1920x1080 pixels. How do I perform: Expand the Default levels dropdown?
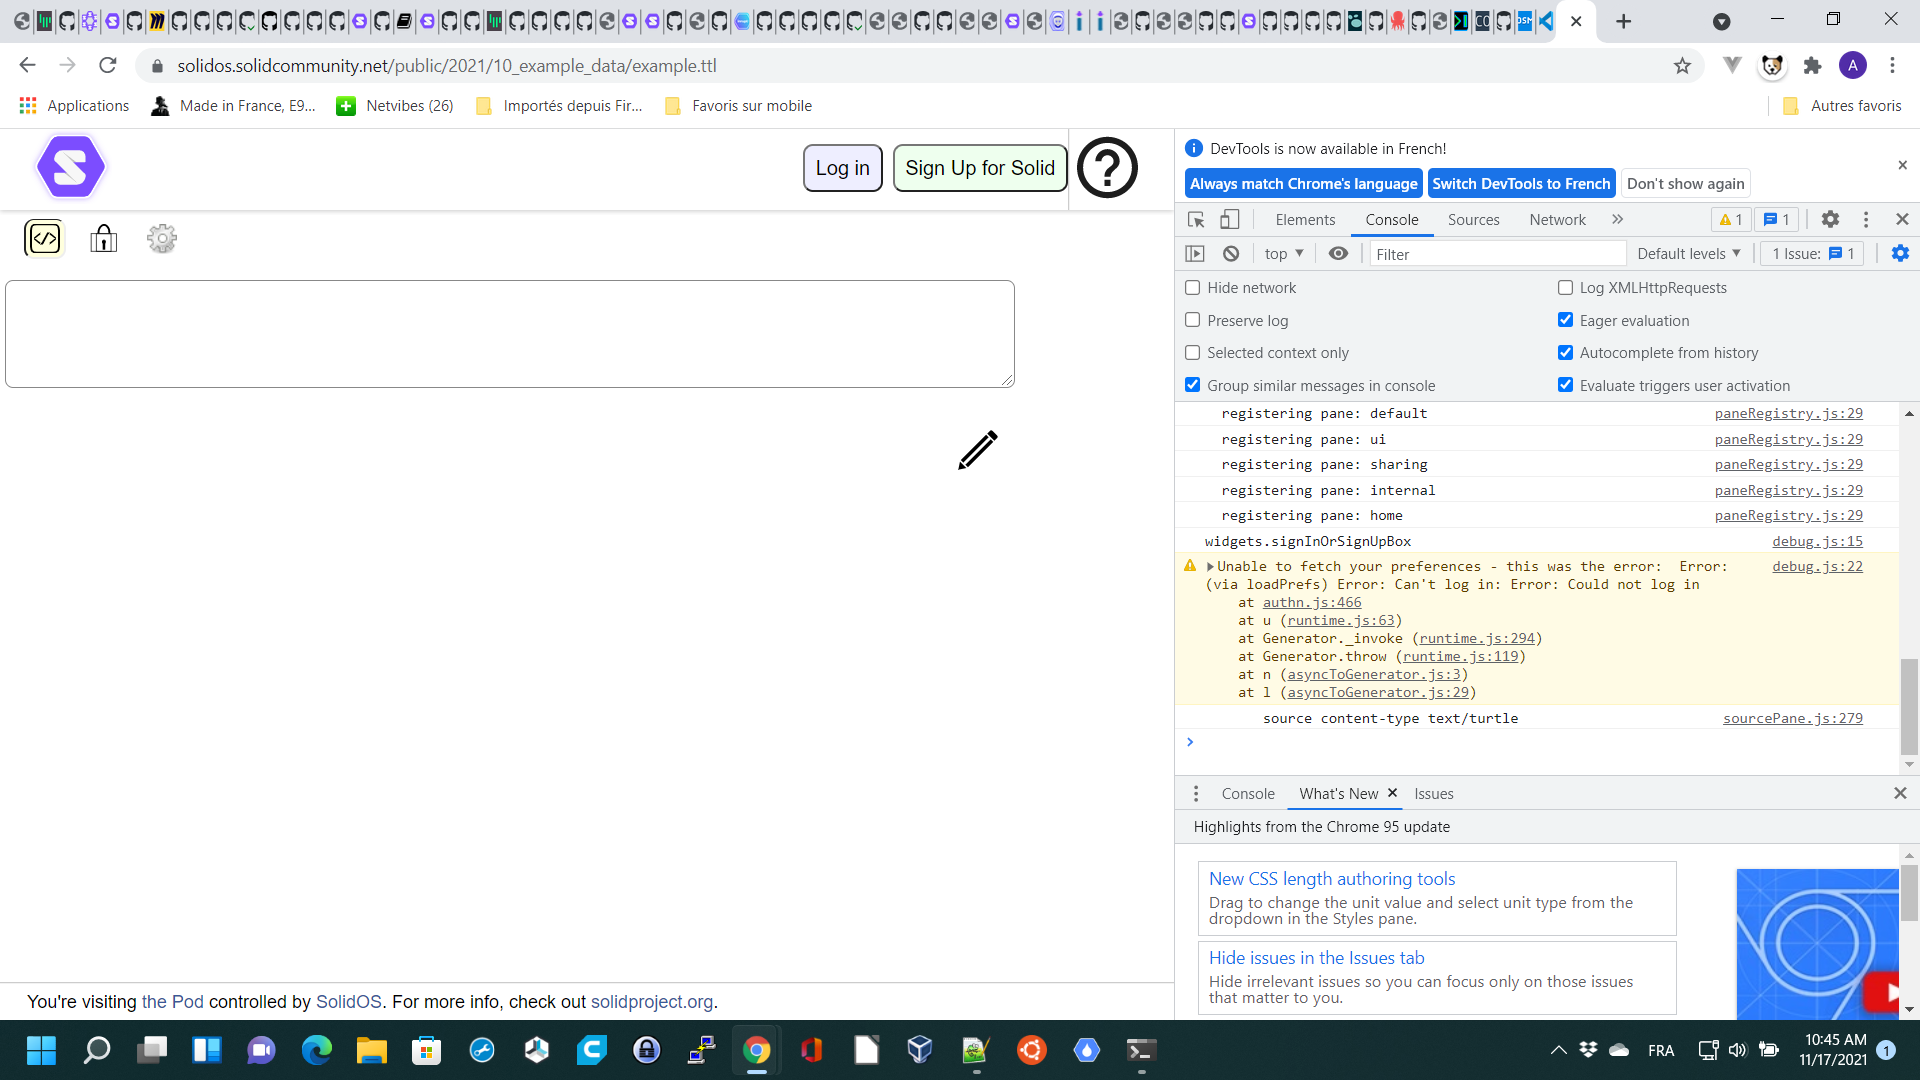[1688, 254]
